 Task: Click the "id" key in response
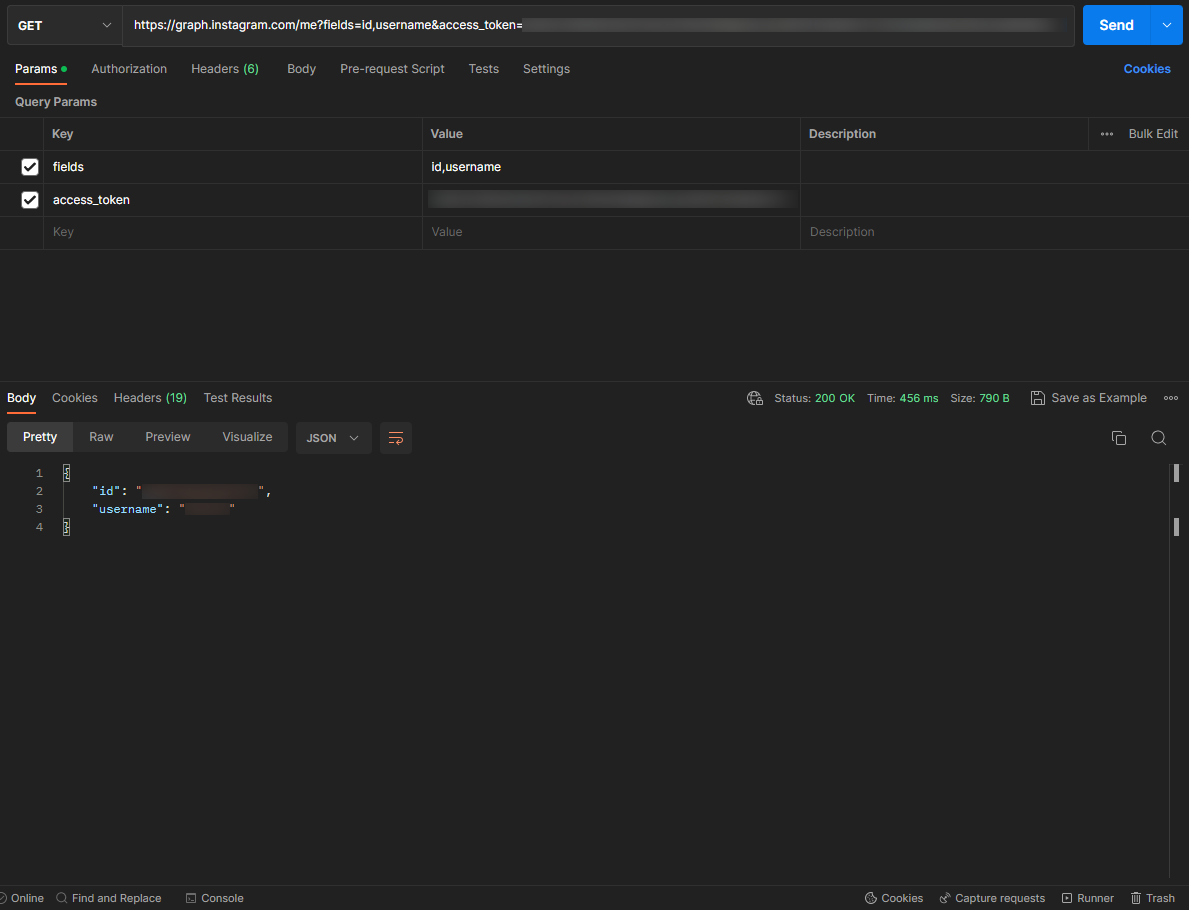pos(106,491)
